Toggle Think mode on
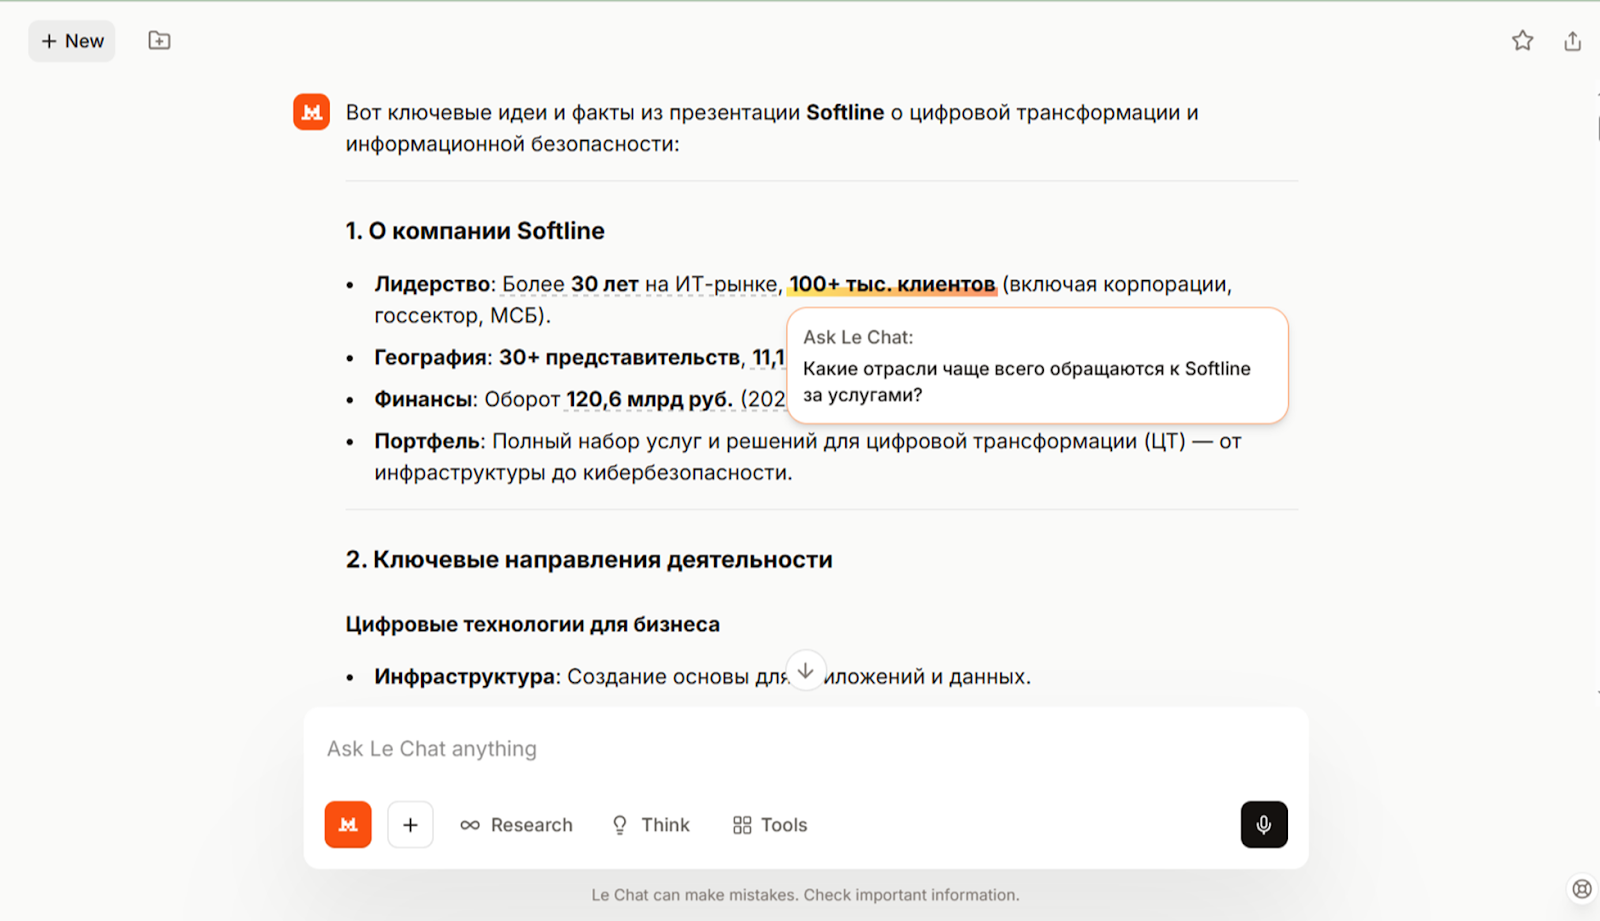The height and width of the screenshot is (921, 1600). [651, 825]
